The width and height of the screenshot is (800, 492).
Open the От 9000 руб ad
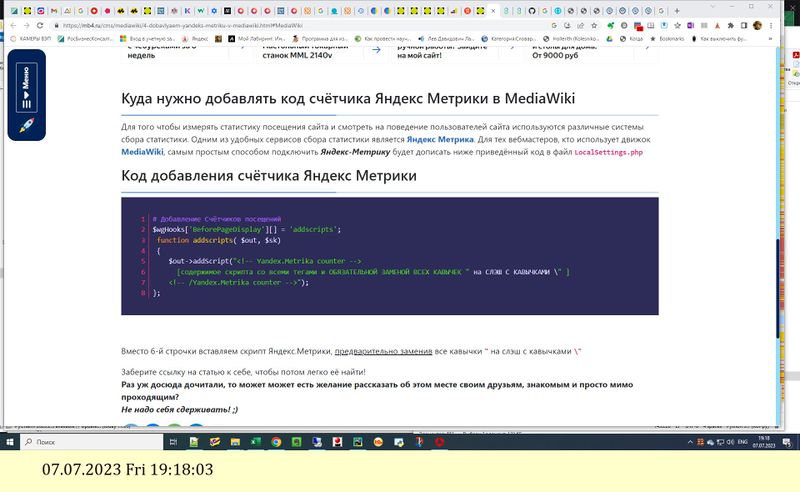(x=555, y=55)
